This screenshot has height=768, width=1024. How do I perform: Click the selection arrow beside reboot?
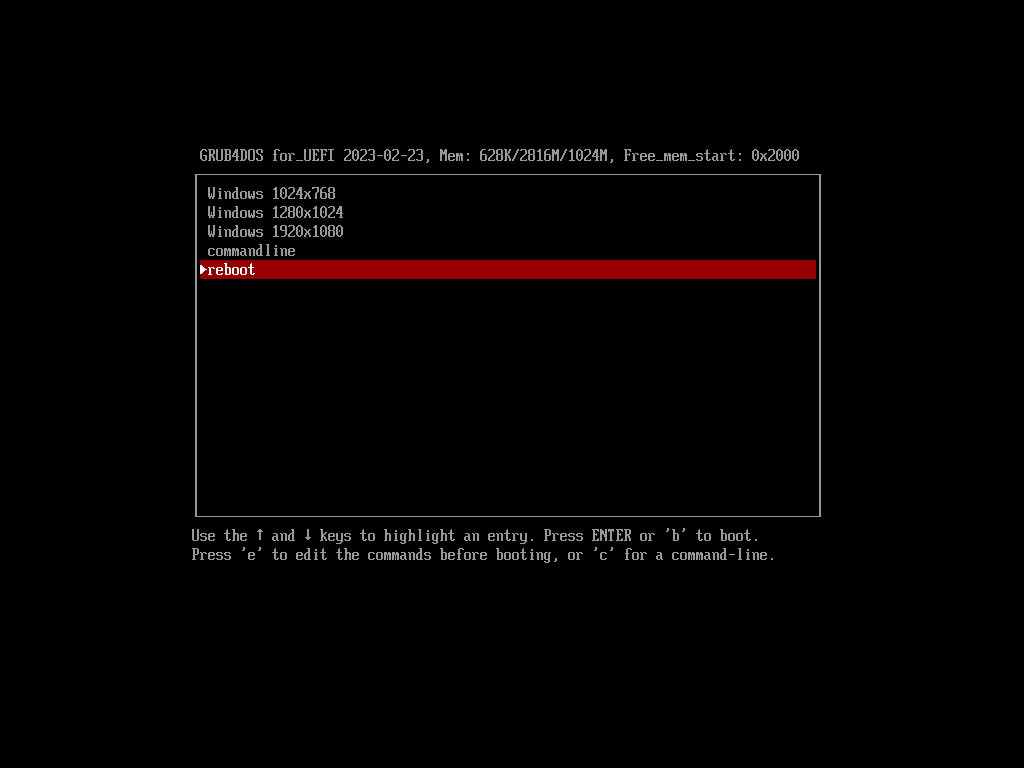[x=203, y=270]
